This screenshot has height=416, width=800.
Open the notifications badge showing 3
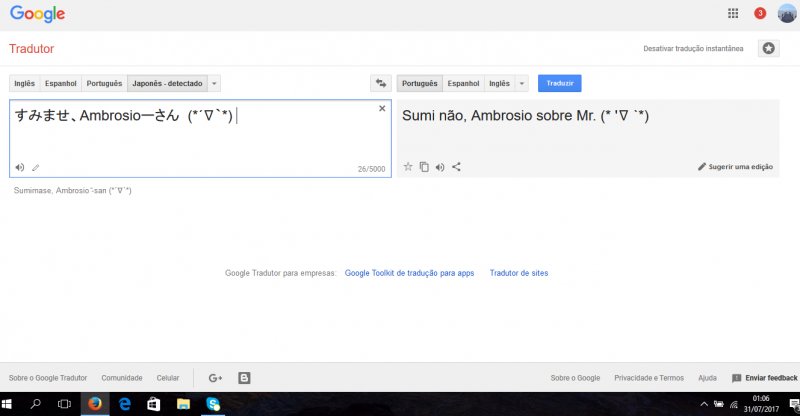[760, 13]
